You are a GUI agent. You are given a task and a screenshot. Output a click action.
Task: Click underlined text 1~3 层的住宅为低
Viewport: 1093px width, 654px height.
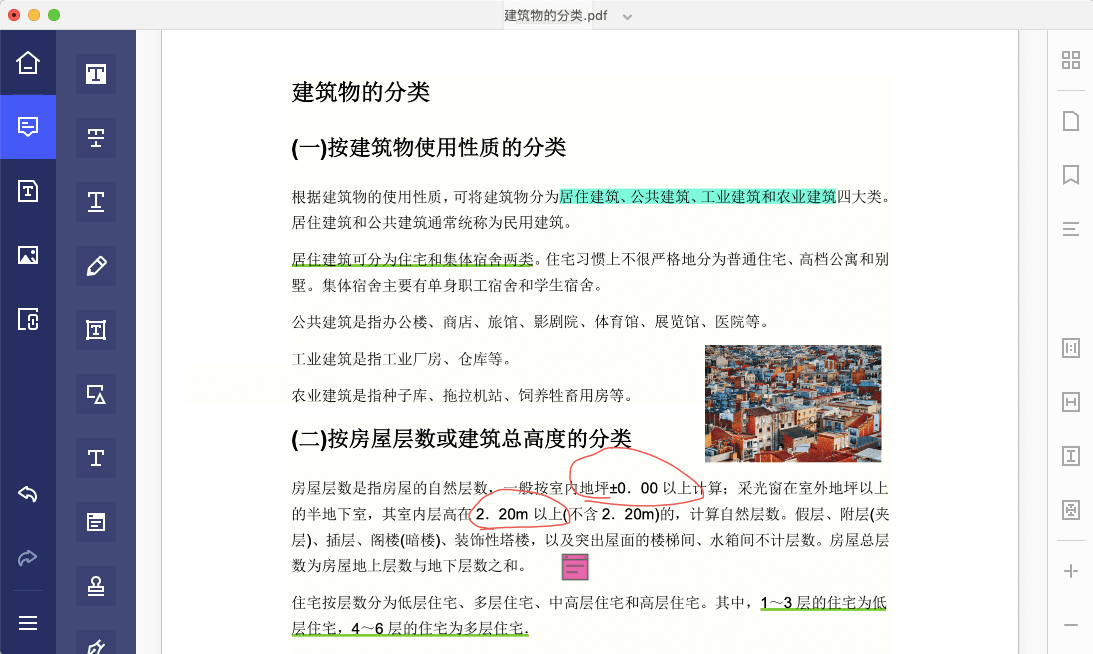[823, 602]
